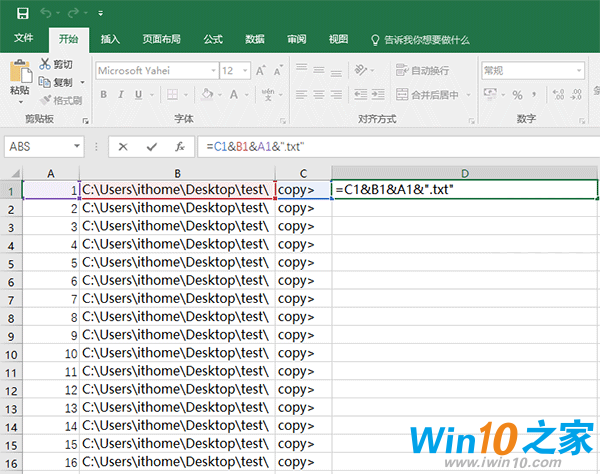Open Insert Function with the fx icon

click(x=179, y=146)
